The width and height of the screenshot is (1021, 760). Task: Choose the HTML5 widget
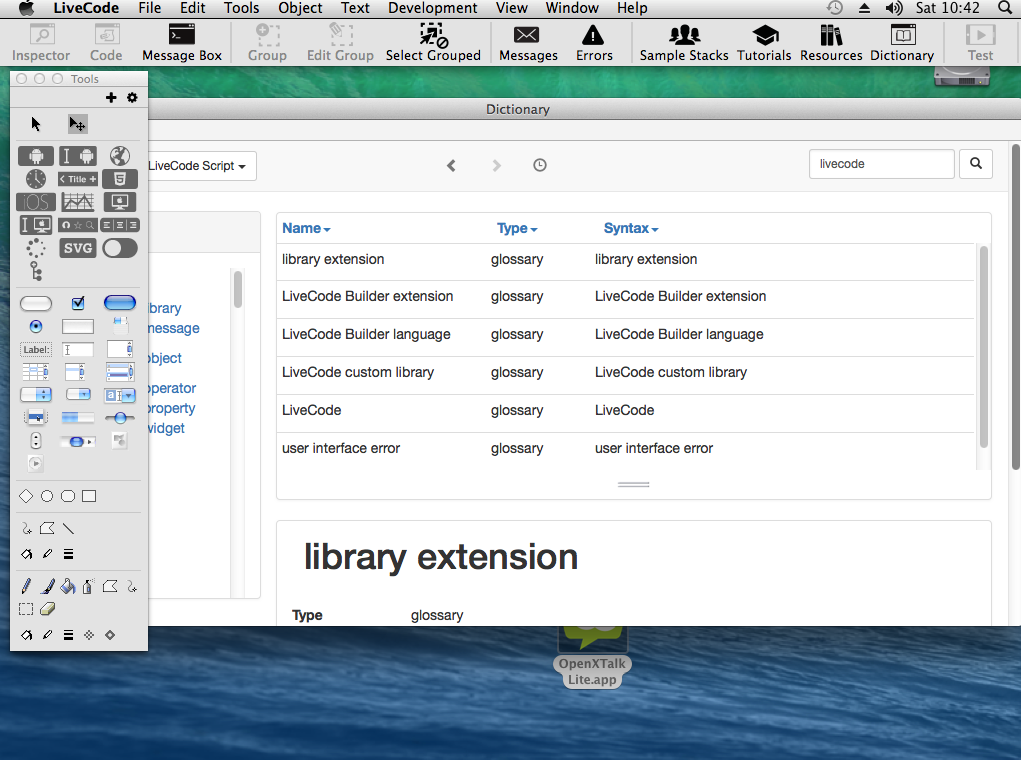(x=120, y=179)
